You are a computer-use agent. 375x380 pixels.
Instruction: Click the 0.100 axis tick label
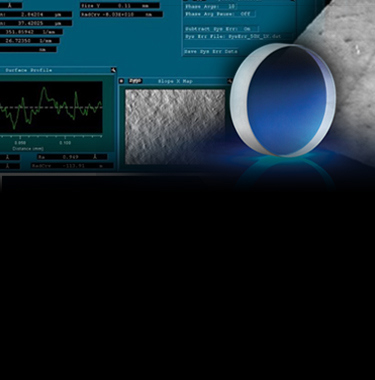[65, 143]
